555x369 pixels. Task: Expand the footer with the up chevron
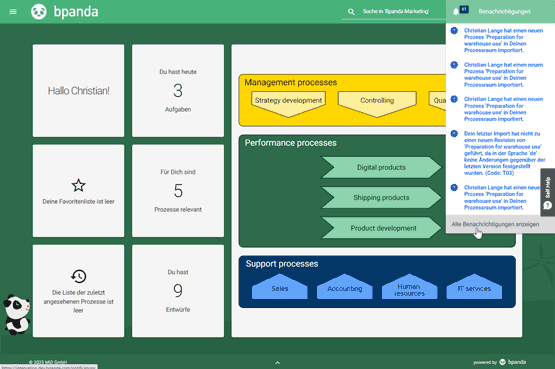[x=278, y=363]
